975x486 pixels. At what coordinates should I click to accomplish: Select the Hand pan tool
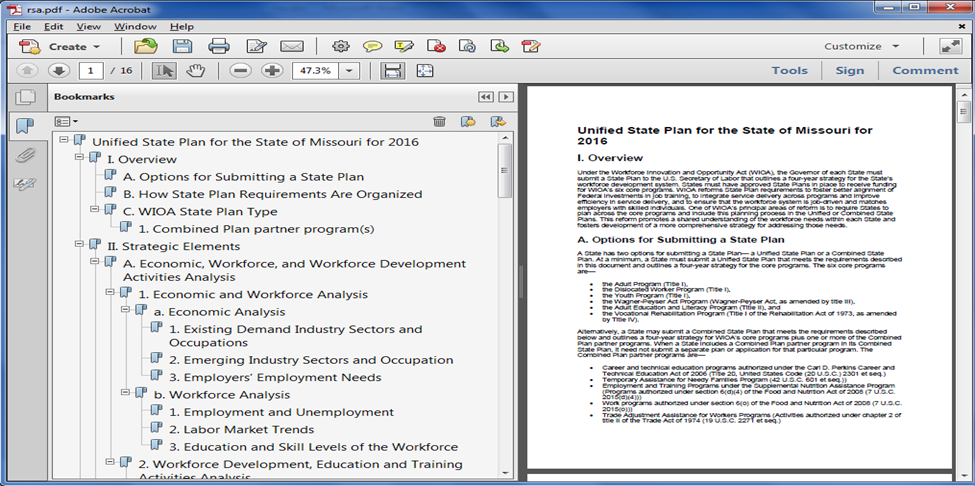(195, 71)
